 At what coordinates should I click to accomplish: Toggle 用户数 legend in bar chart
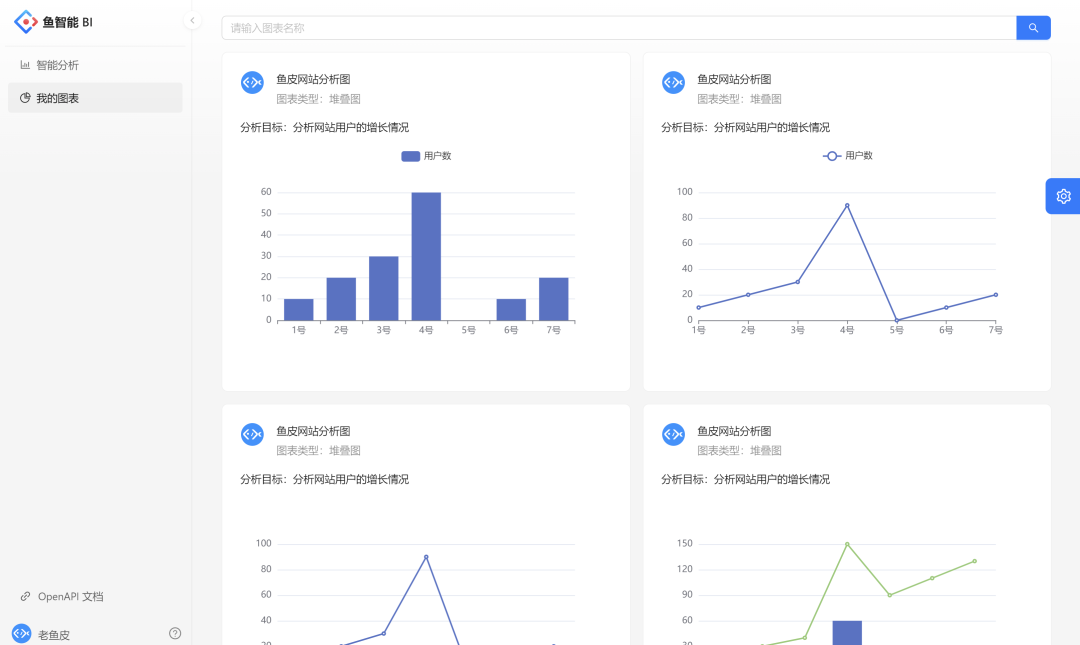tap(426, 156)
